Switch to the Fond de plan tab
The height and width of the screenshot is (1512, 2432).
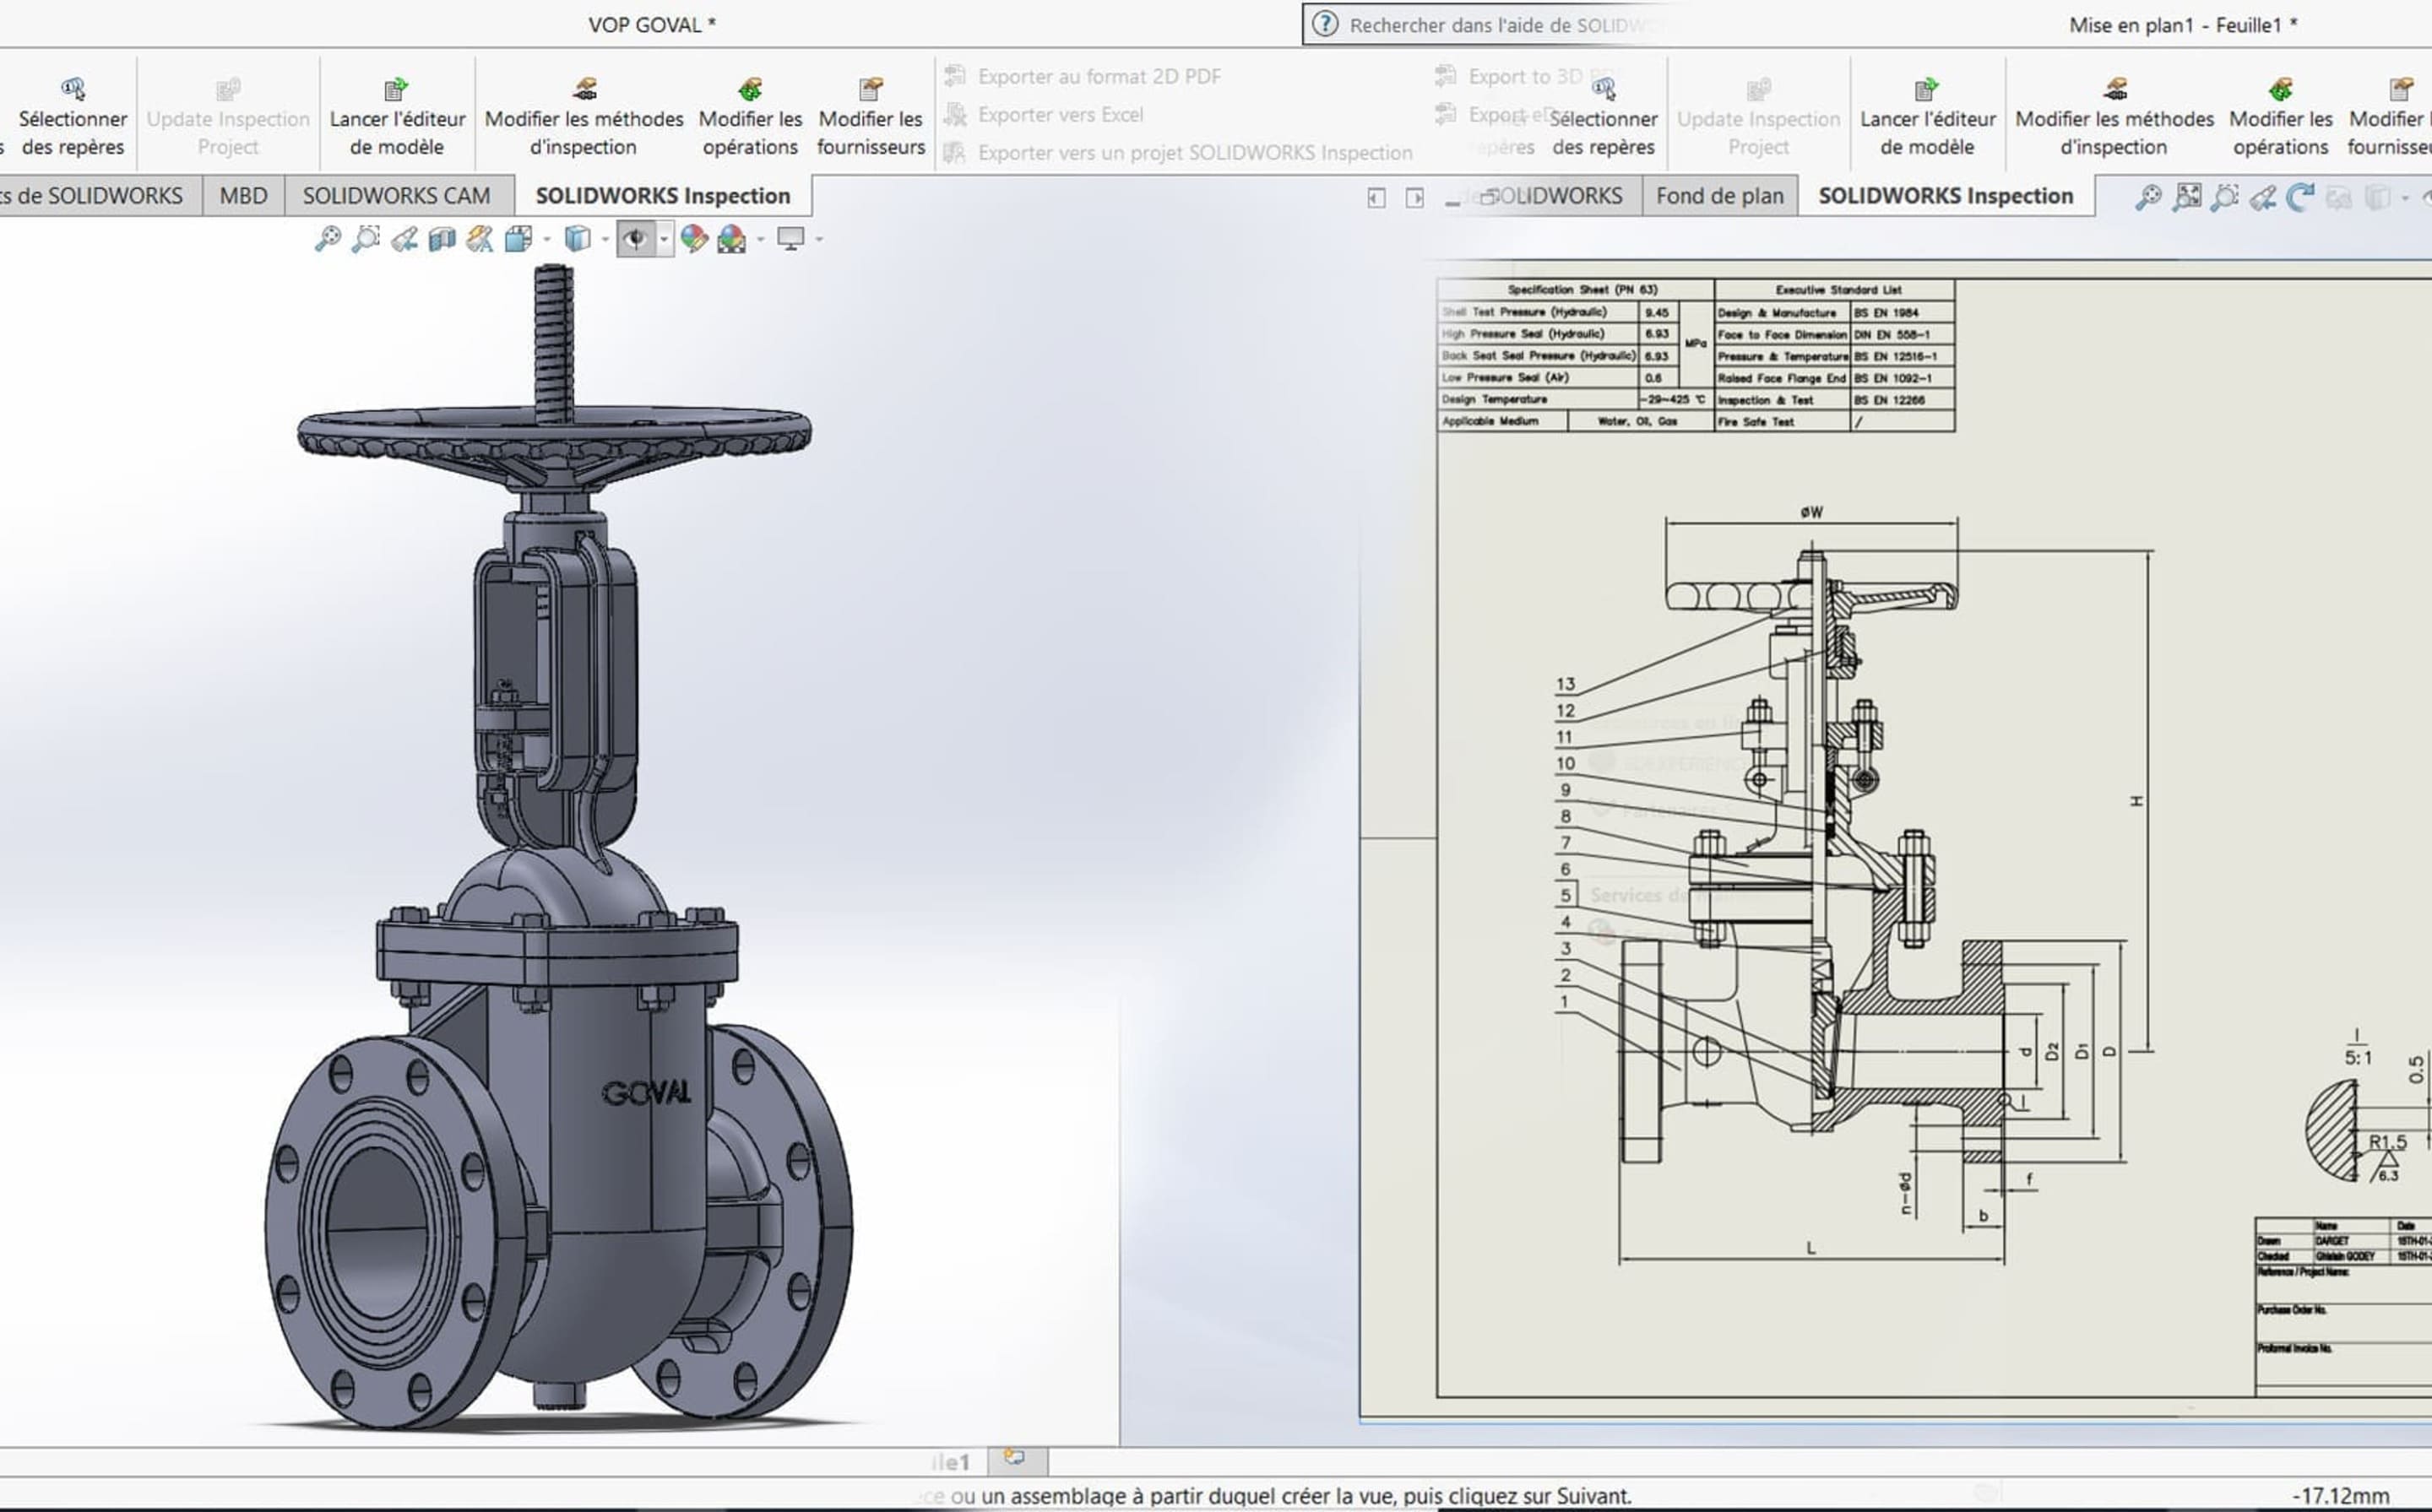tap(1719, 195)
